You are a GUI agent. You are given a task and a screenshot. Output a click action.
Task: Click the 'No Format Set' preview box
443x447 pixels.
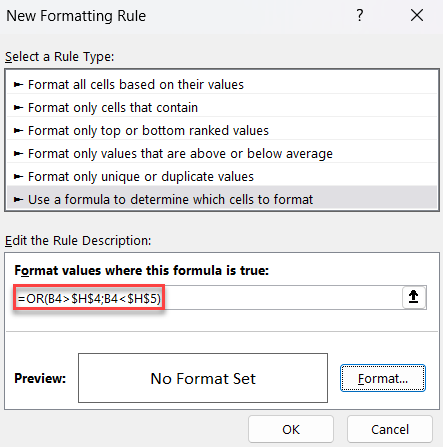(x=203, y=378)
